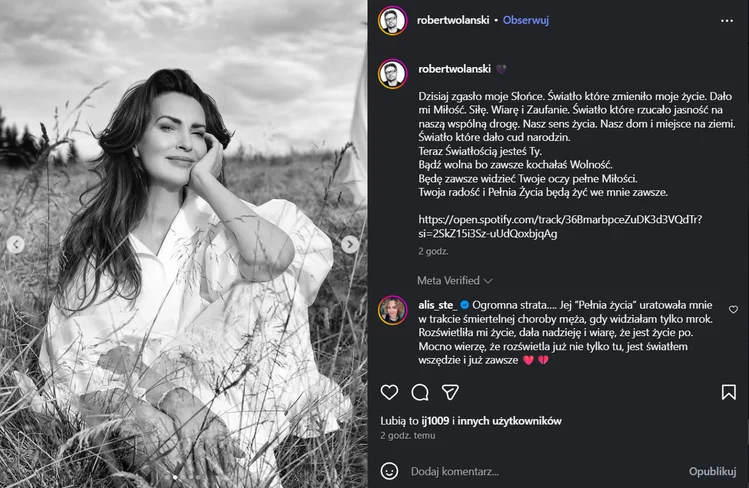Open the comment bubble icon
The width and height of the screenshot is (749, 488).
[421, 392]
